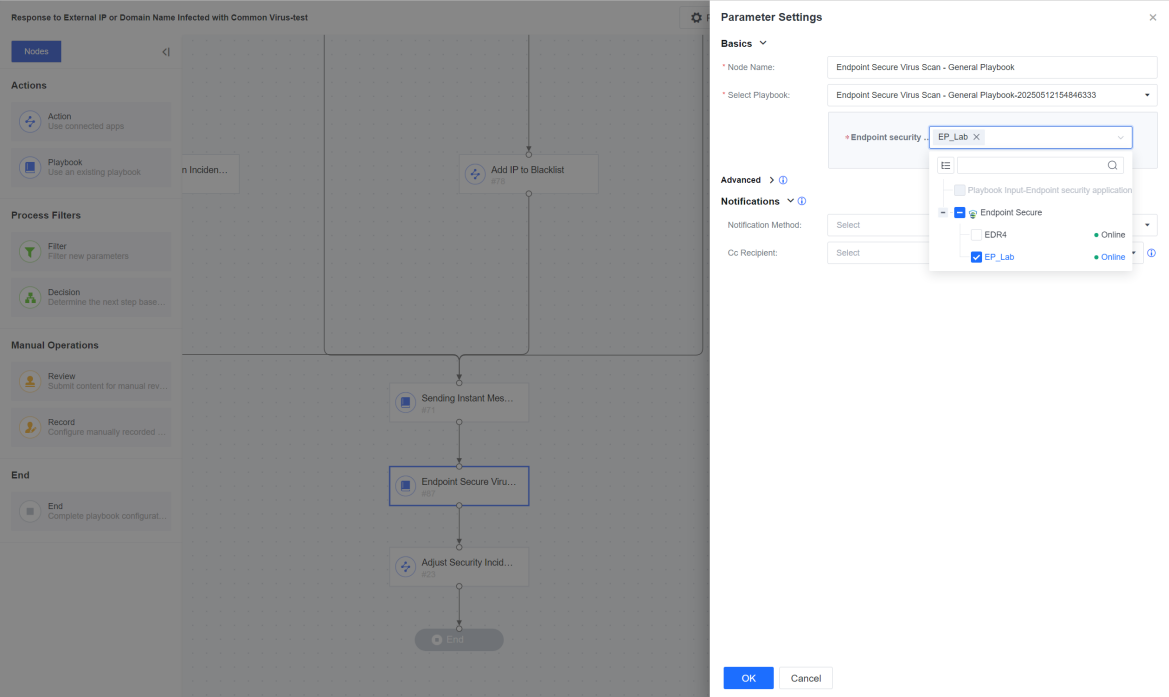Click the Endpoint Secure tree label

1011,212
